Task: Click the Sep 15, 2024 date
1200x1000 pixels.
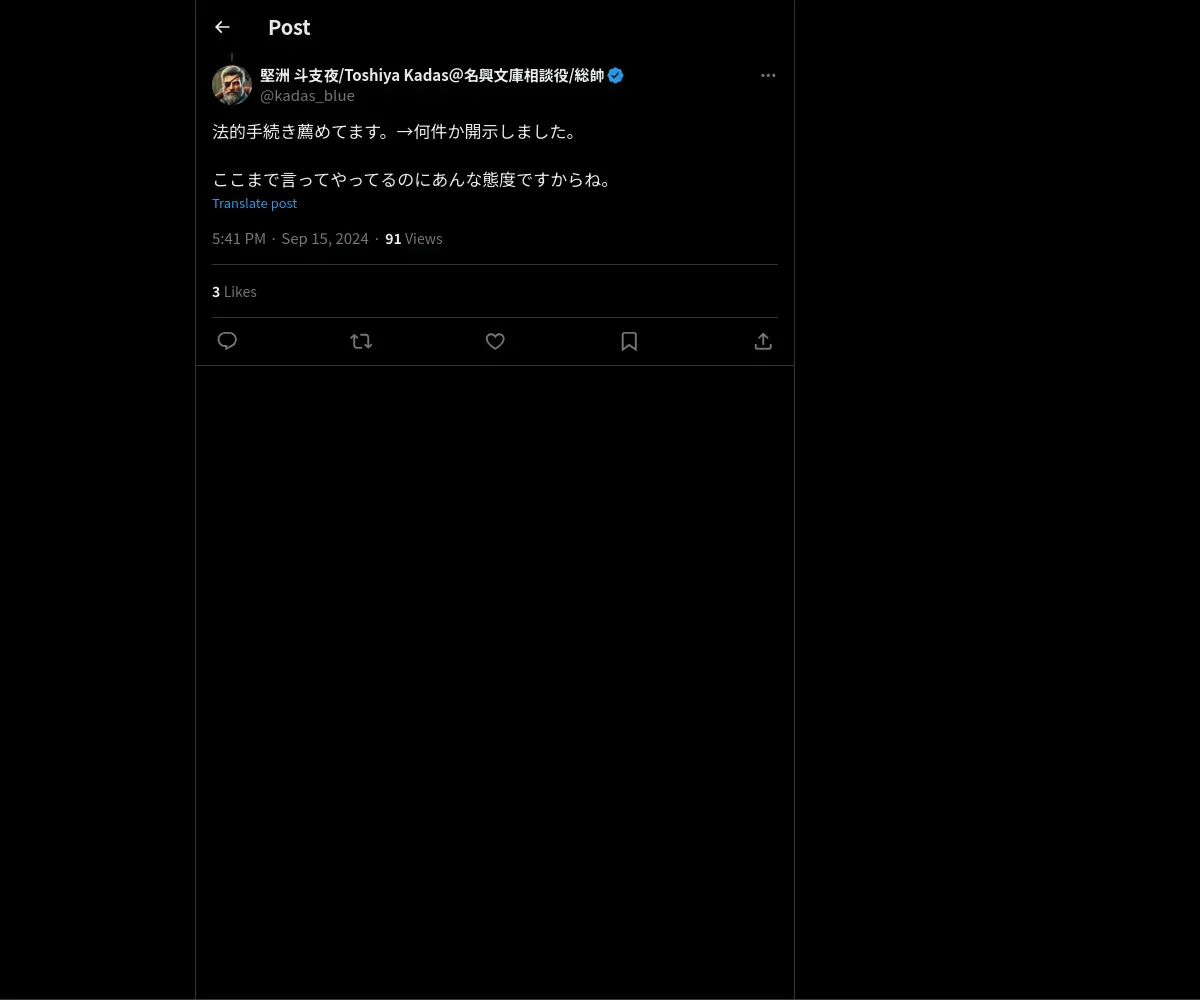Action: click(x=325, y=238)
